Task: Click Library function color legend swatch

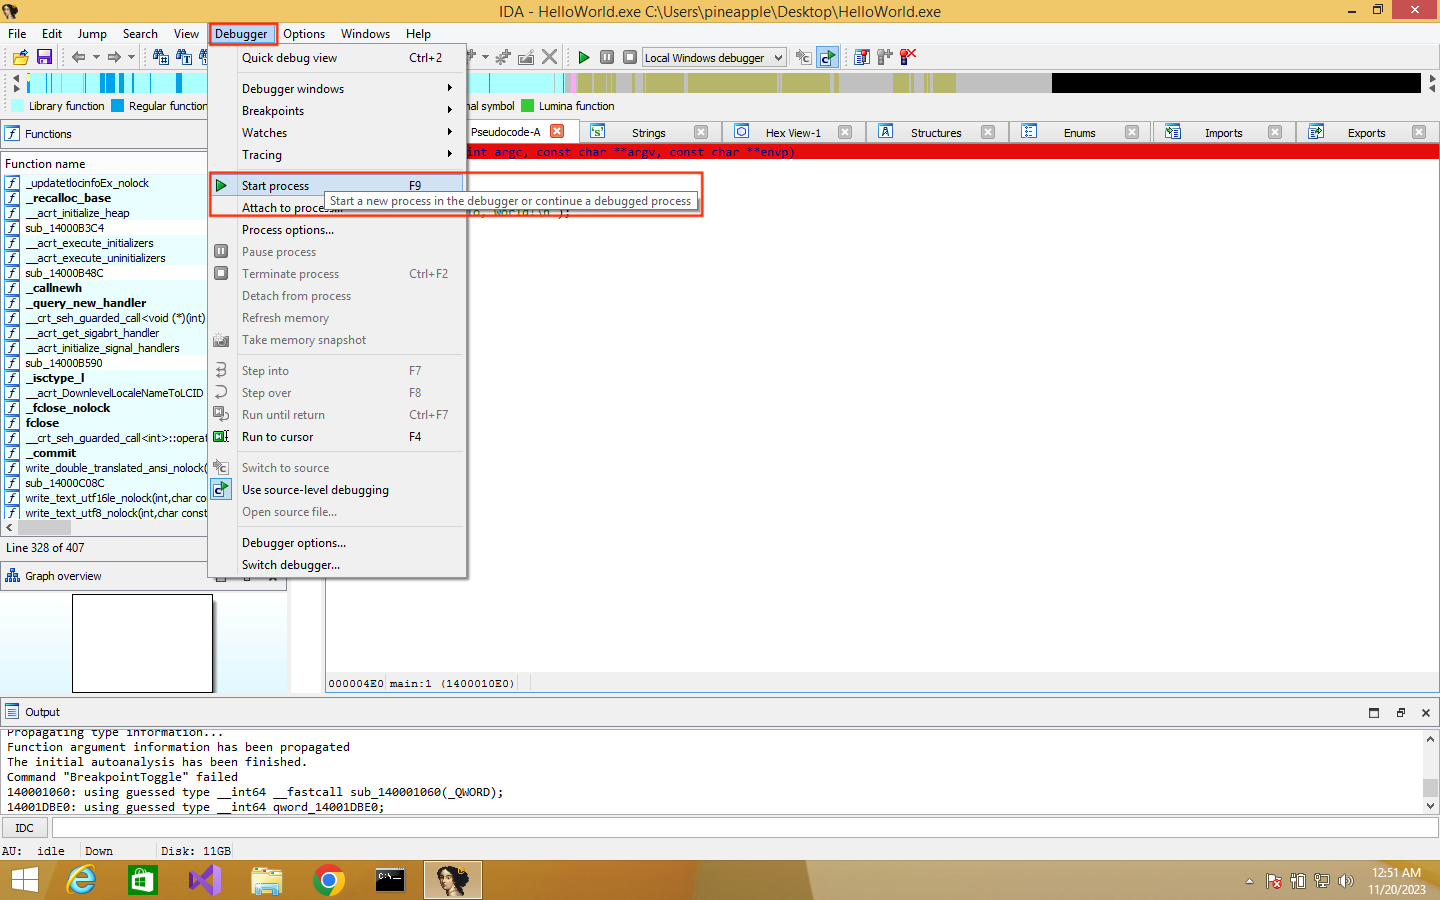Action: pos(17,106)
